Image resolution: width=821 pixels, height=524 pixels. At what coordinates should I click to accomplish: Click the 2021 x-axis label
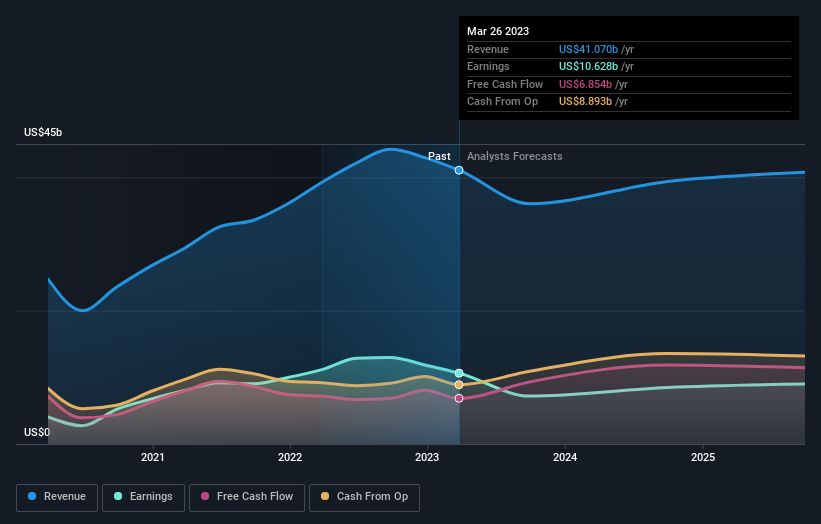coord(152,457)
